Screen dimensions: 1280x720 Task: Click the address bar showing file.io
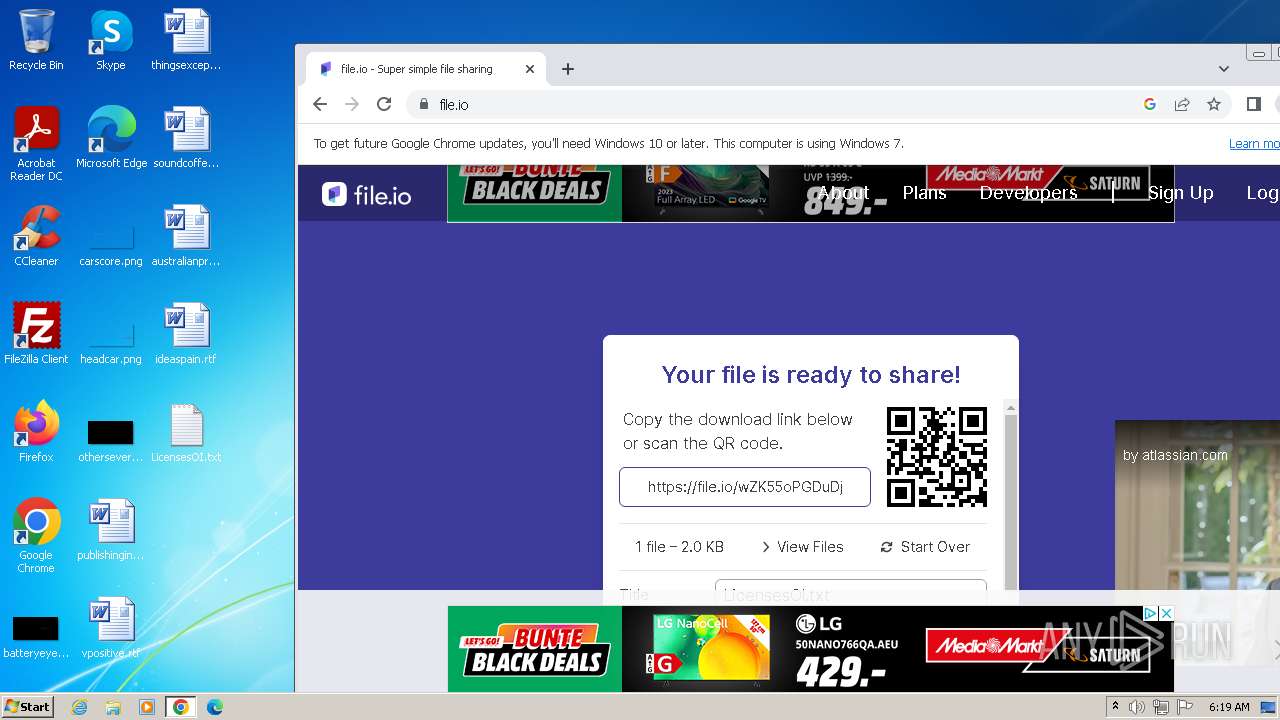click(770, 104)
